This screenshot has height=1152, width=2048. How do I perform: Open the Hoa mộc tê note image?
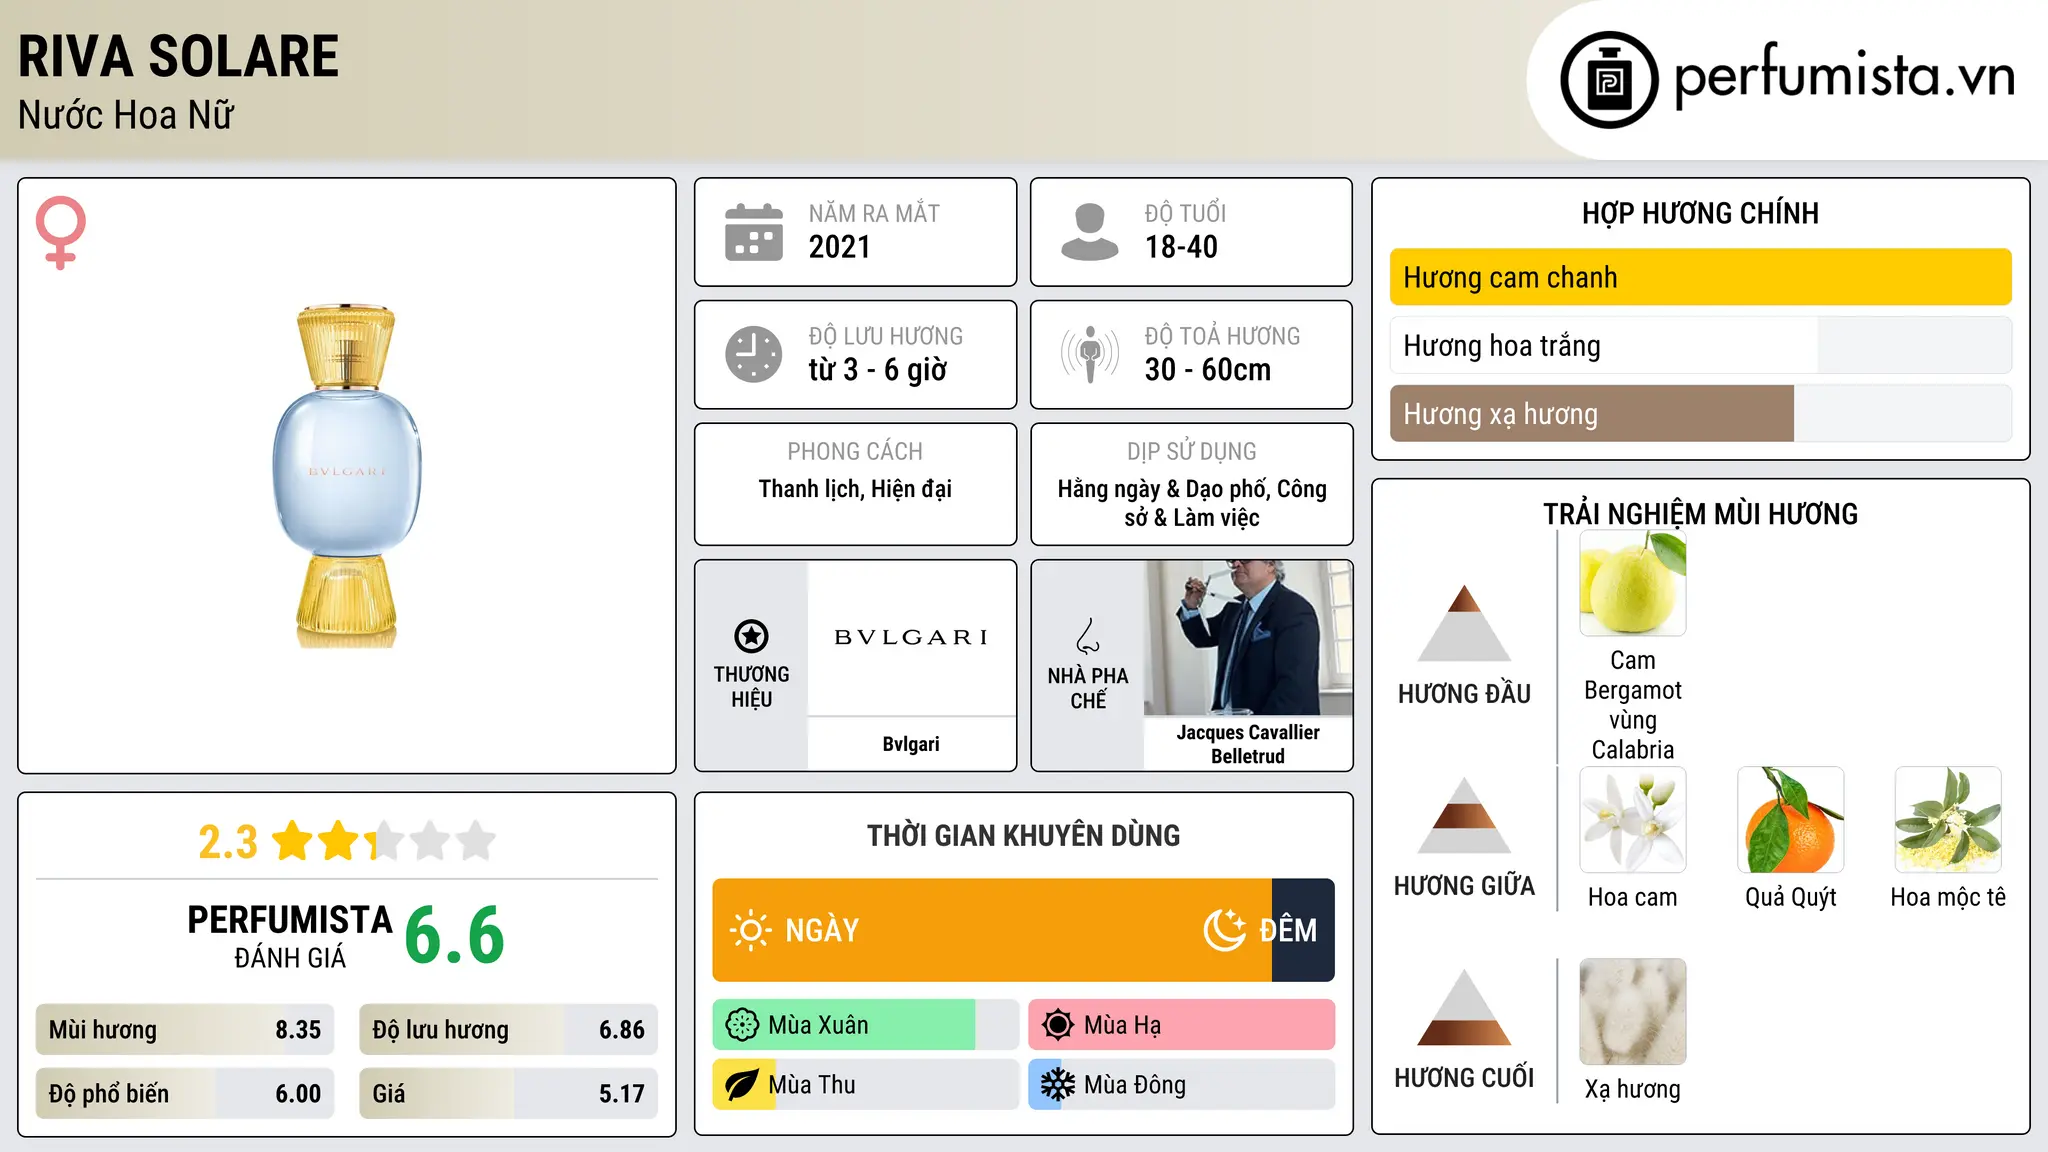tap(1948, 820)
